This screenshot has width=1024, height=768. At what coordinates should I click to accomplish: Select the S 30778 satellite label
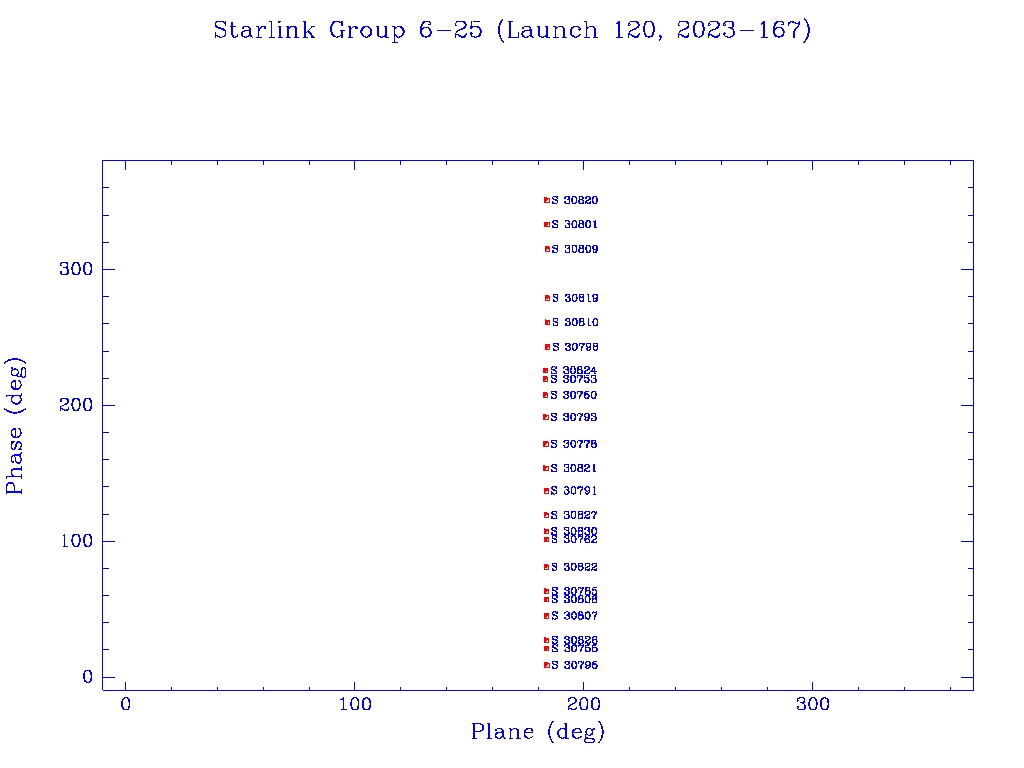(x=573, y=444)
